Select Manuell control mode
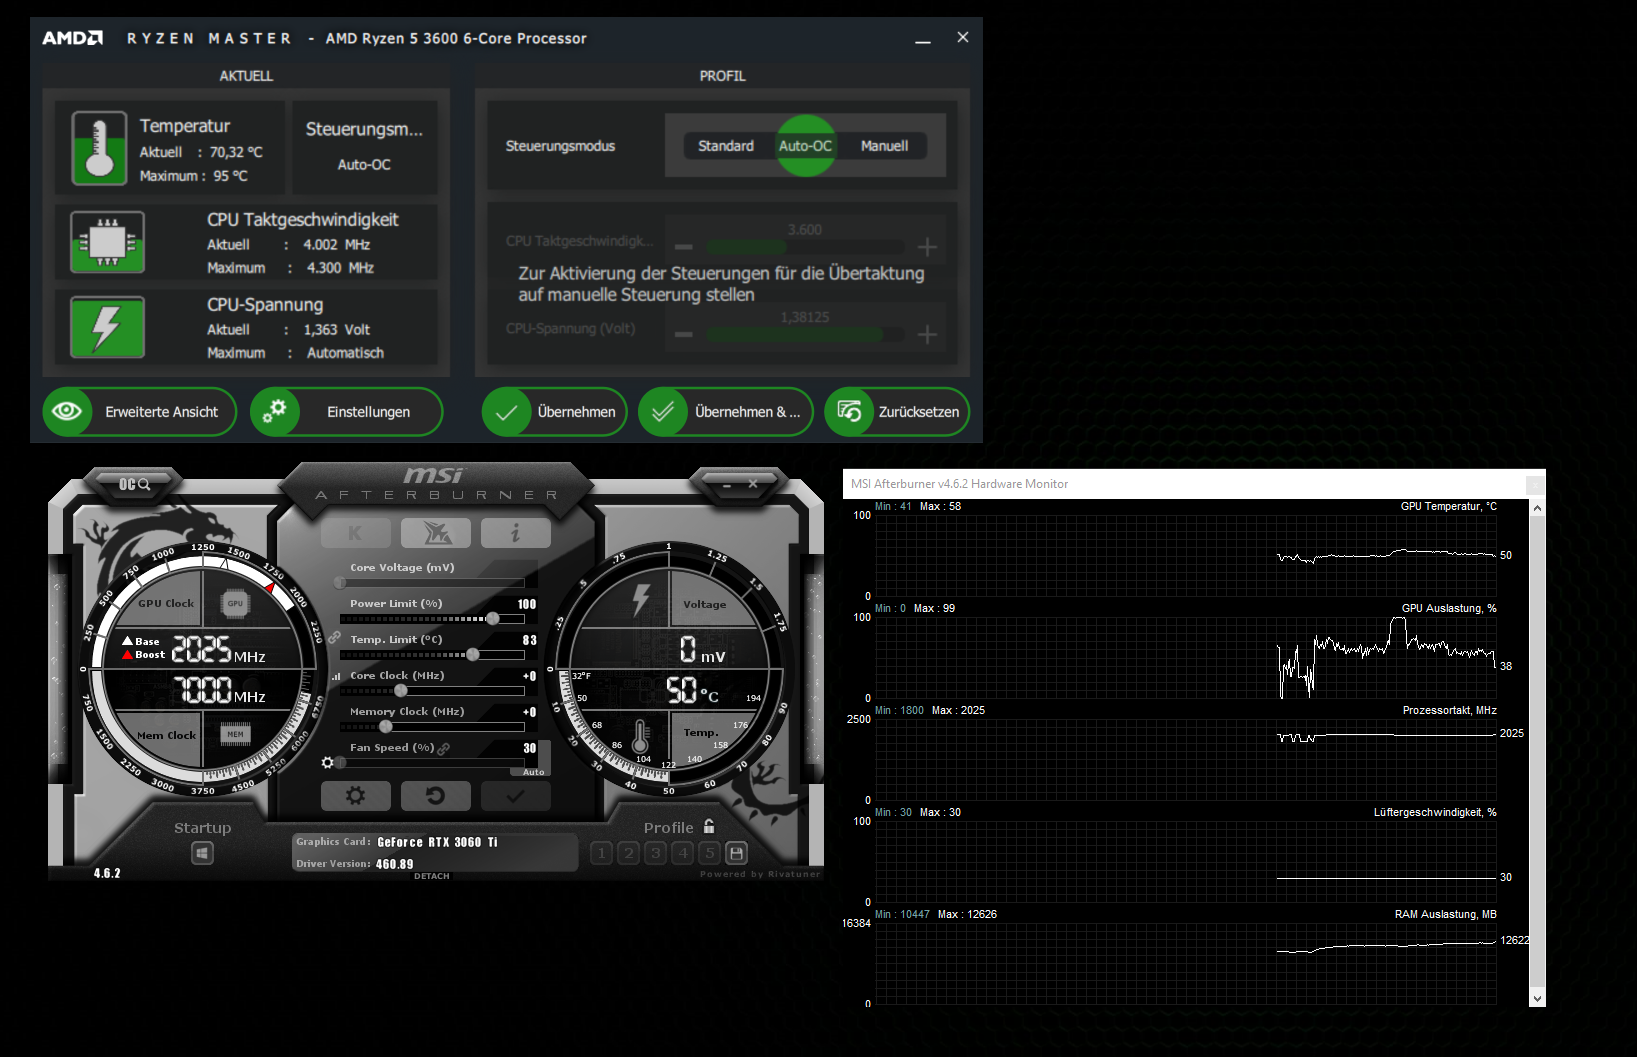Image resolution: width=1637 pixels, height=1057 pixels. click(885, 146)
